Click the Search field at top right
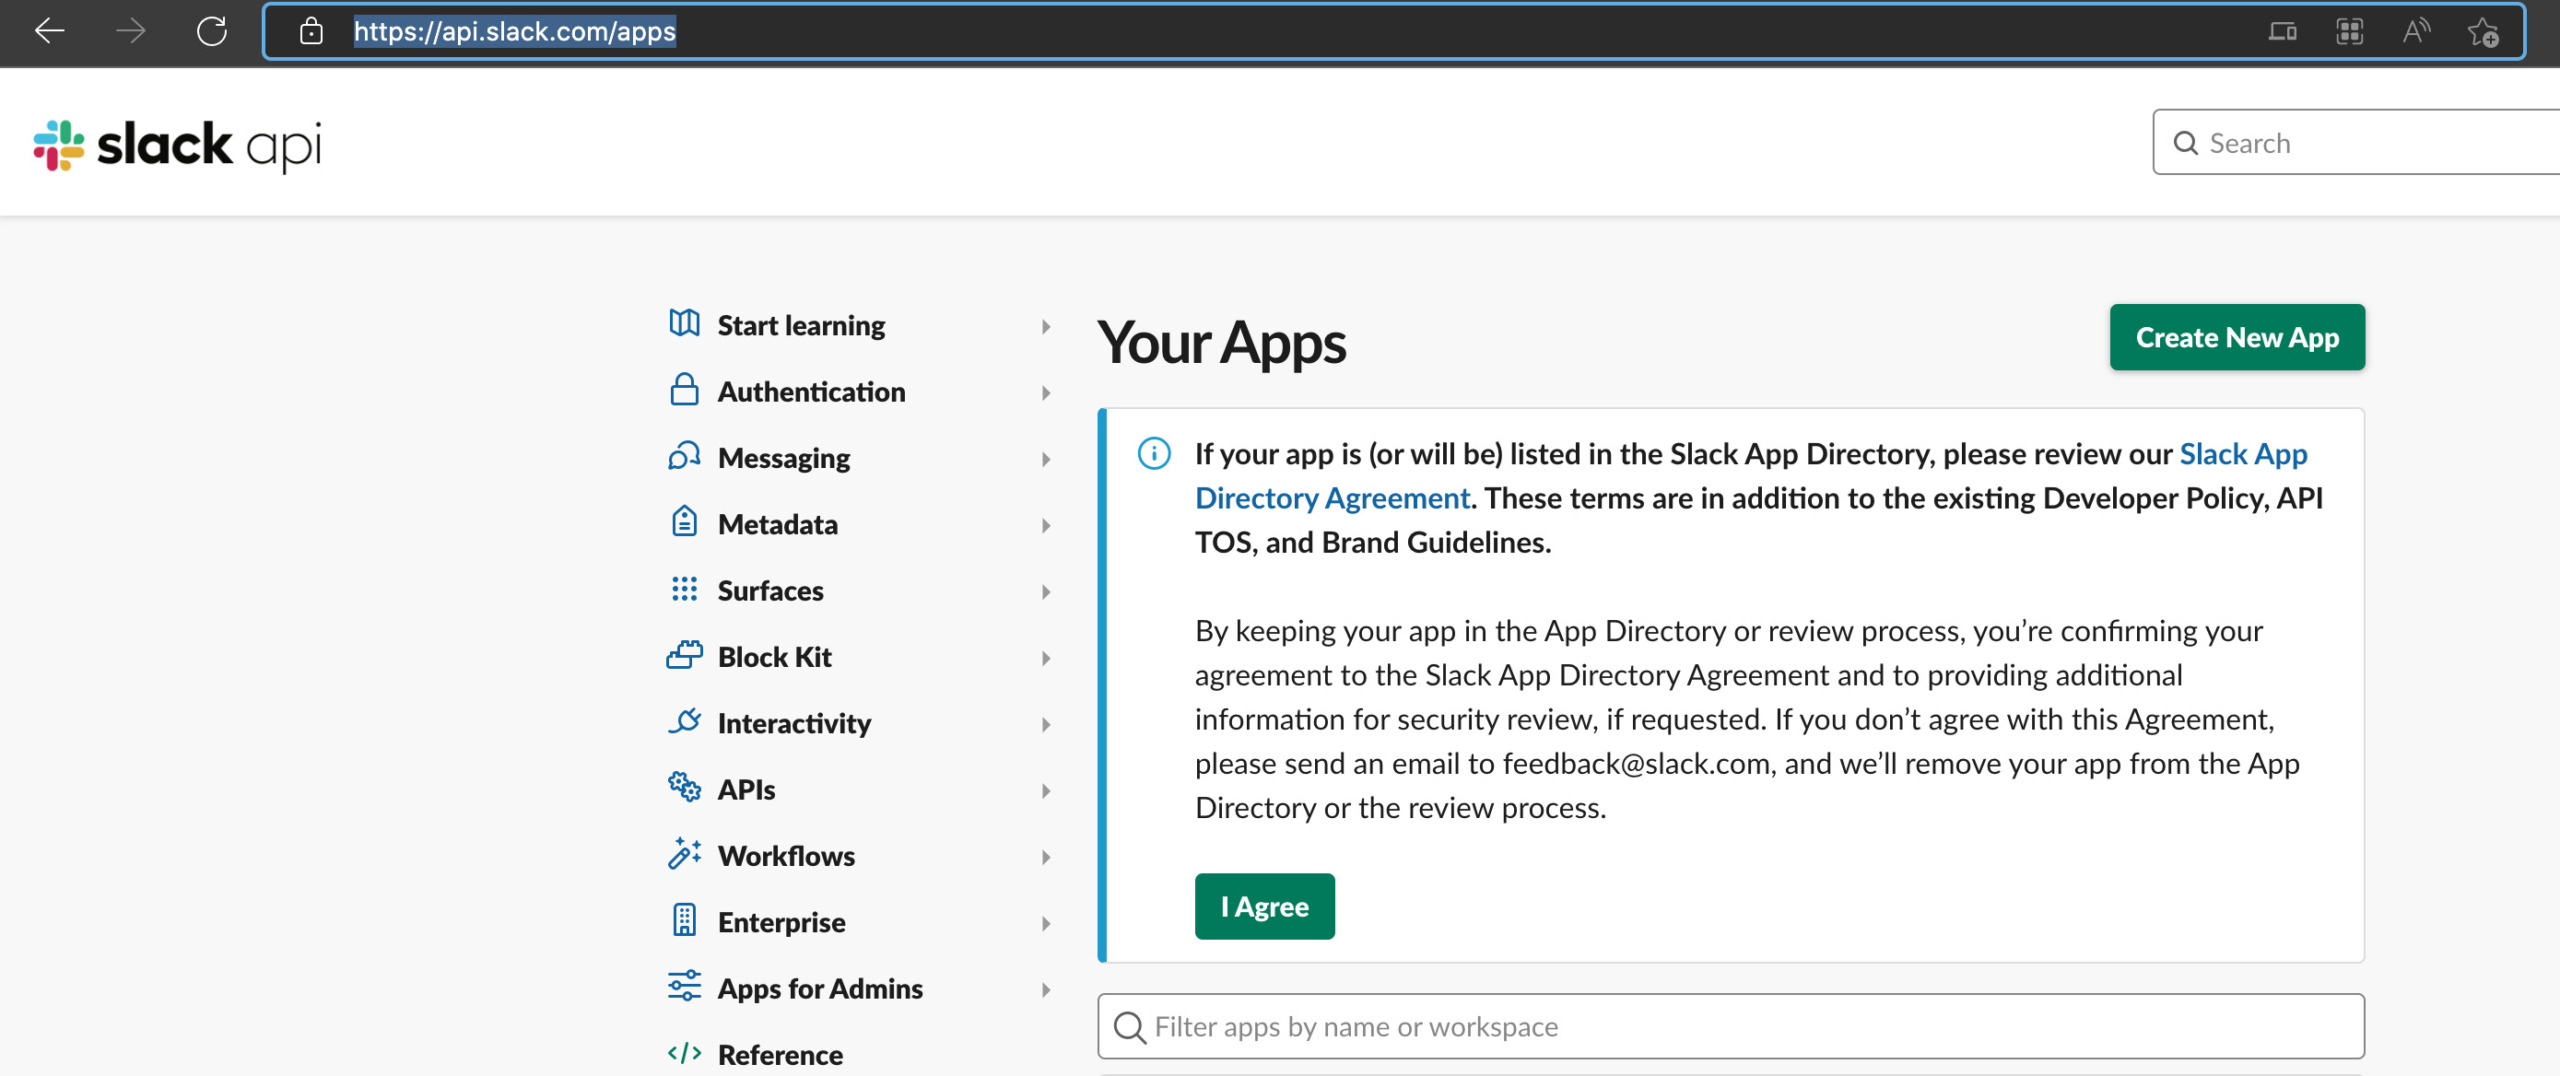Image resolution: width=2560 pixels, height=1076 pixels. coord(2356,142)
